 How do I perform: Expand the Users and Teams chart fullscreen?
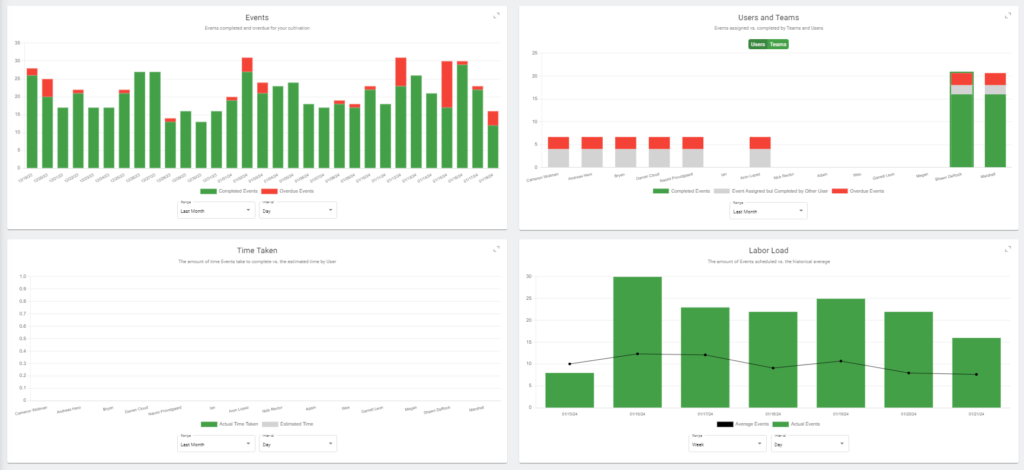(1008, 15)
